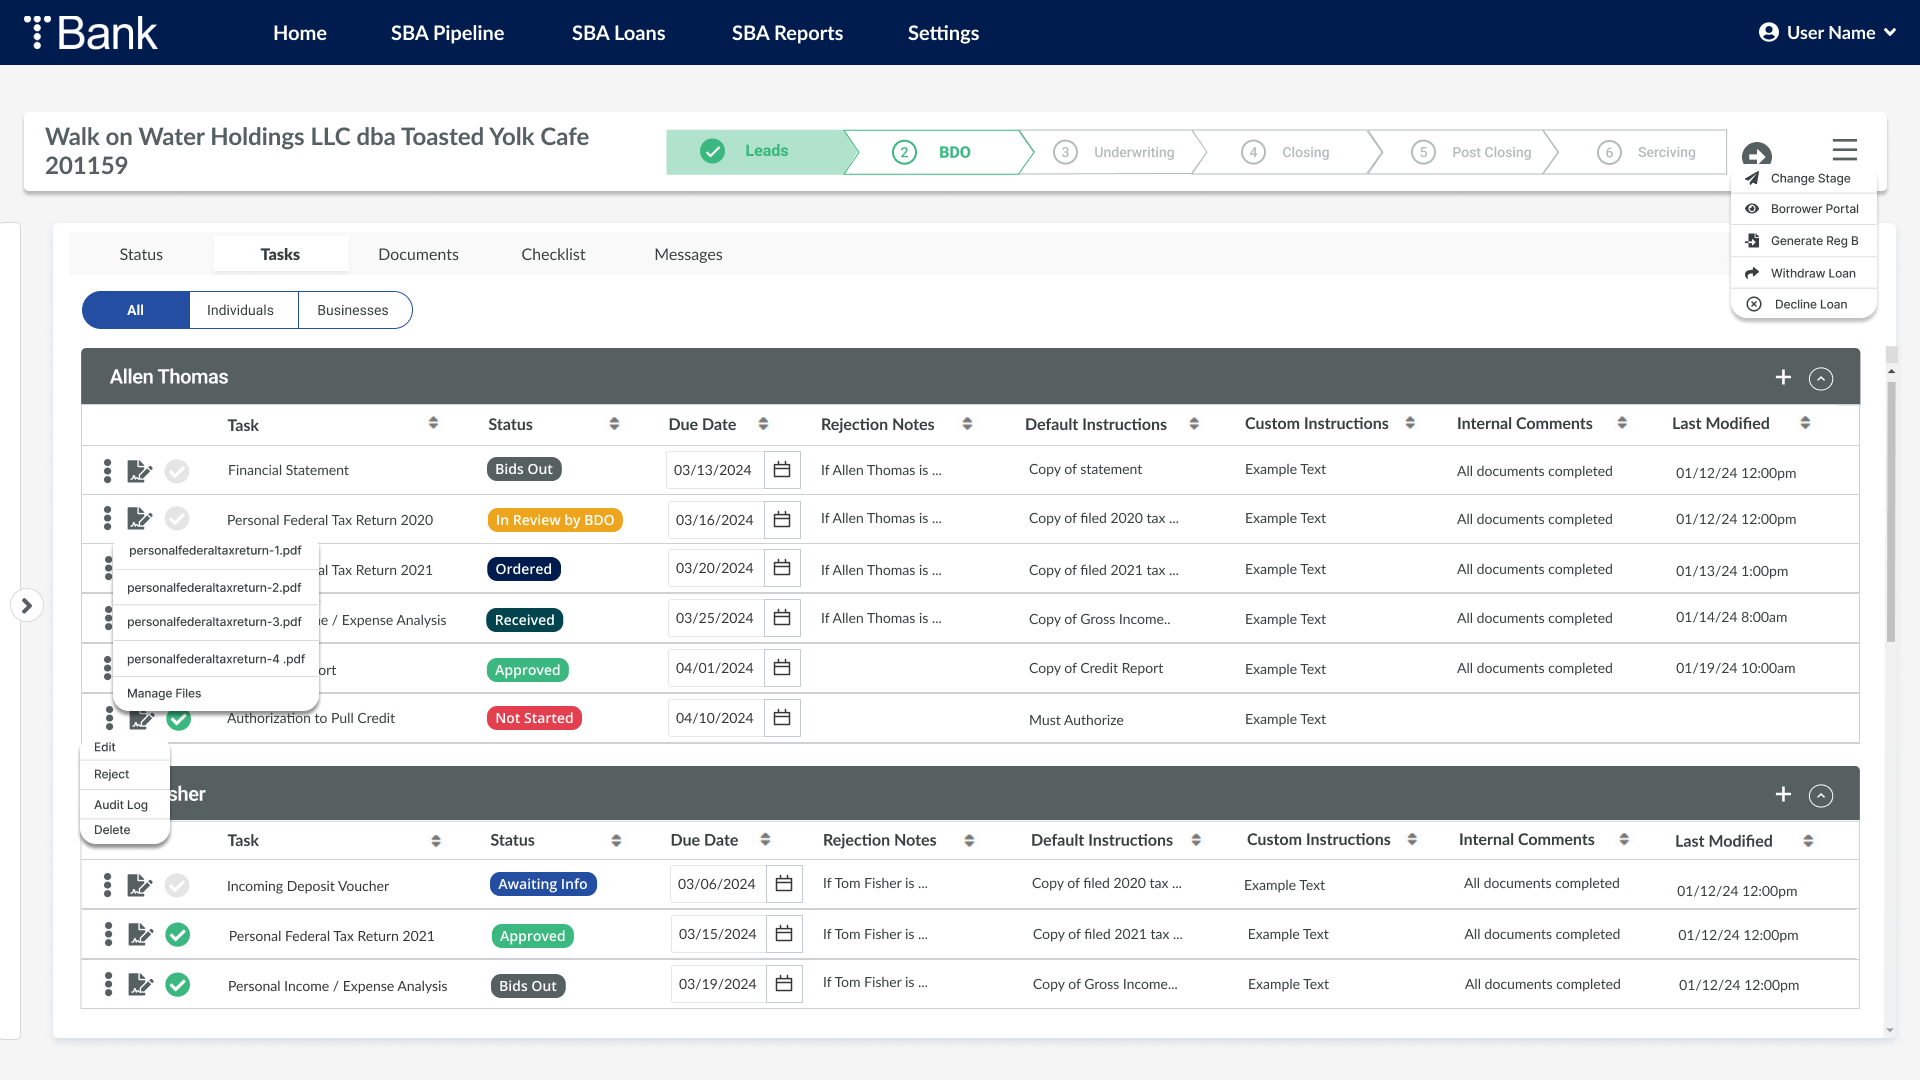Click kebab menu for Personal Income Tom Fisher row
This screenshot has width=1920, height=1080.
(108, 984)
